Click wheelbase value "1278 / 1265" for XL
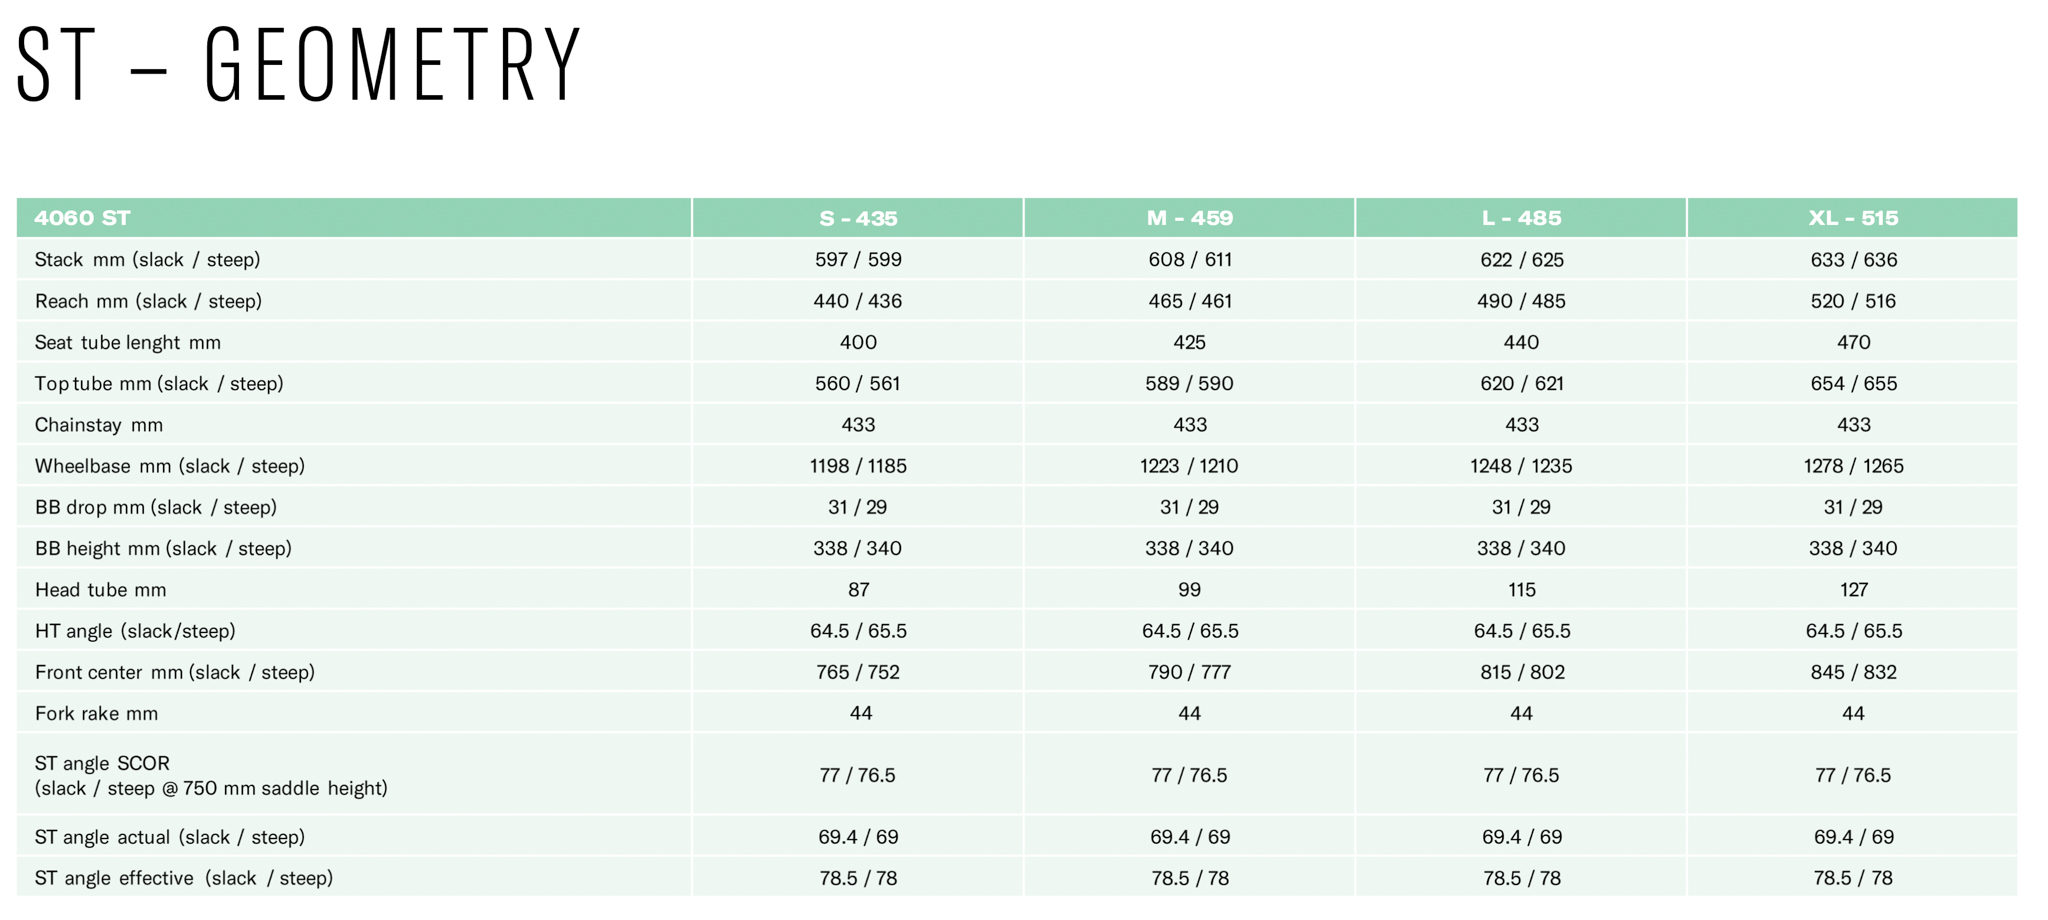2048x920 pixels. pyautogui.click(x=1853, y=466)
